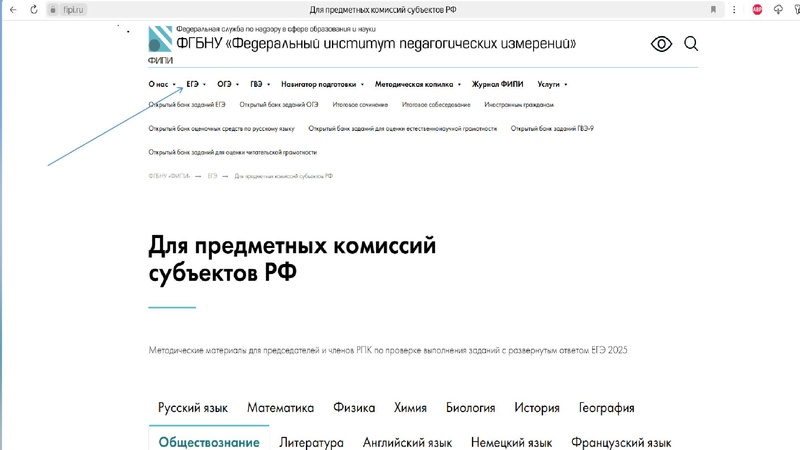This screenshot has width=800, height=450.
Task: Select the "Английский язык" tab
Action: (x=407, y=443)
